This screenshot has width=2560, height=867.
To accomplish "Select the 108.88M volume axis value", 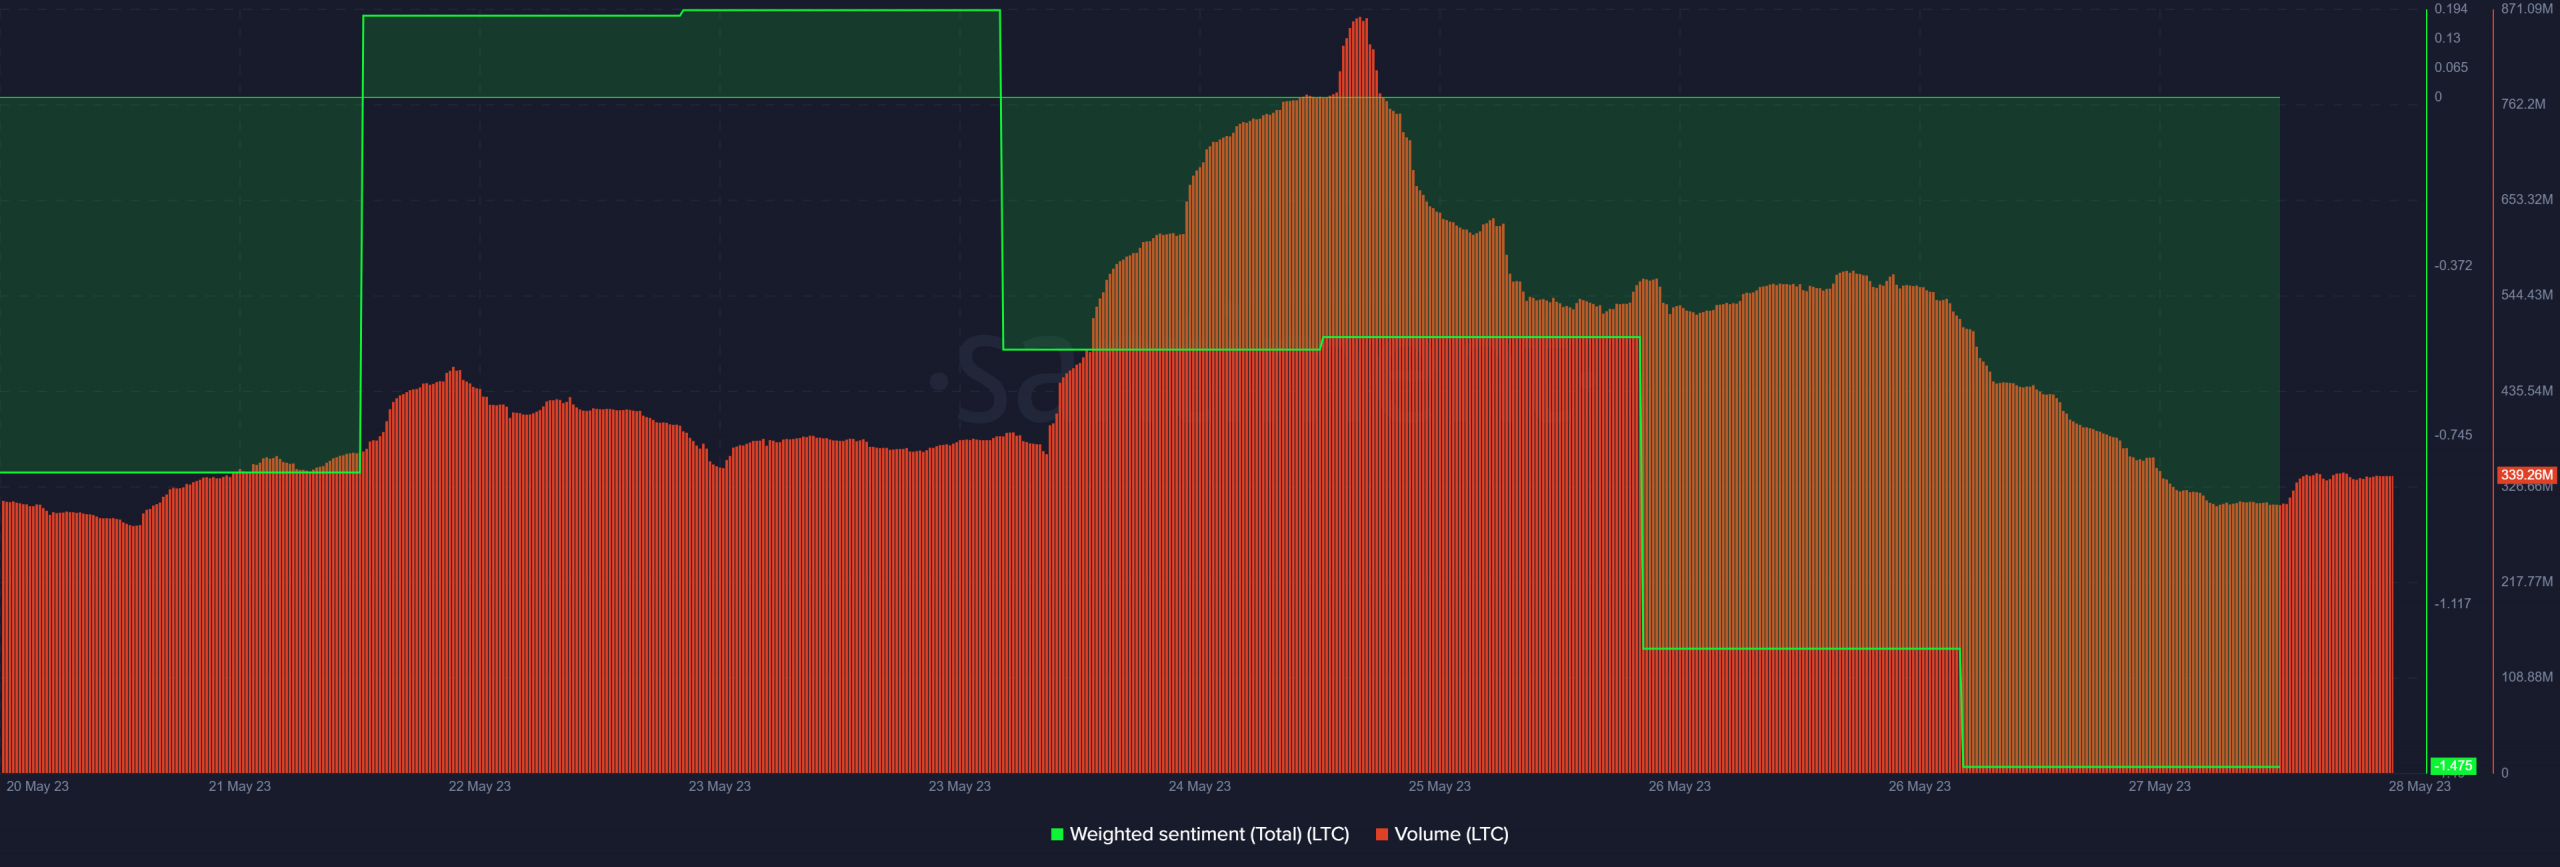I will (2527, 677).
